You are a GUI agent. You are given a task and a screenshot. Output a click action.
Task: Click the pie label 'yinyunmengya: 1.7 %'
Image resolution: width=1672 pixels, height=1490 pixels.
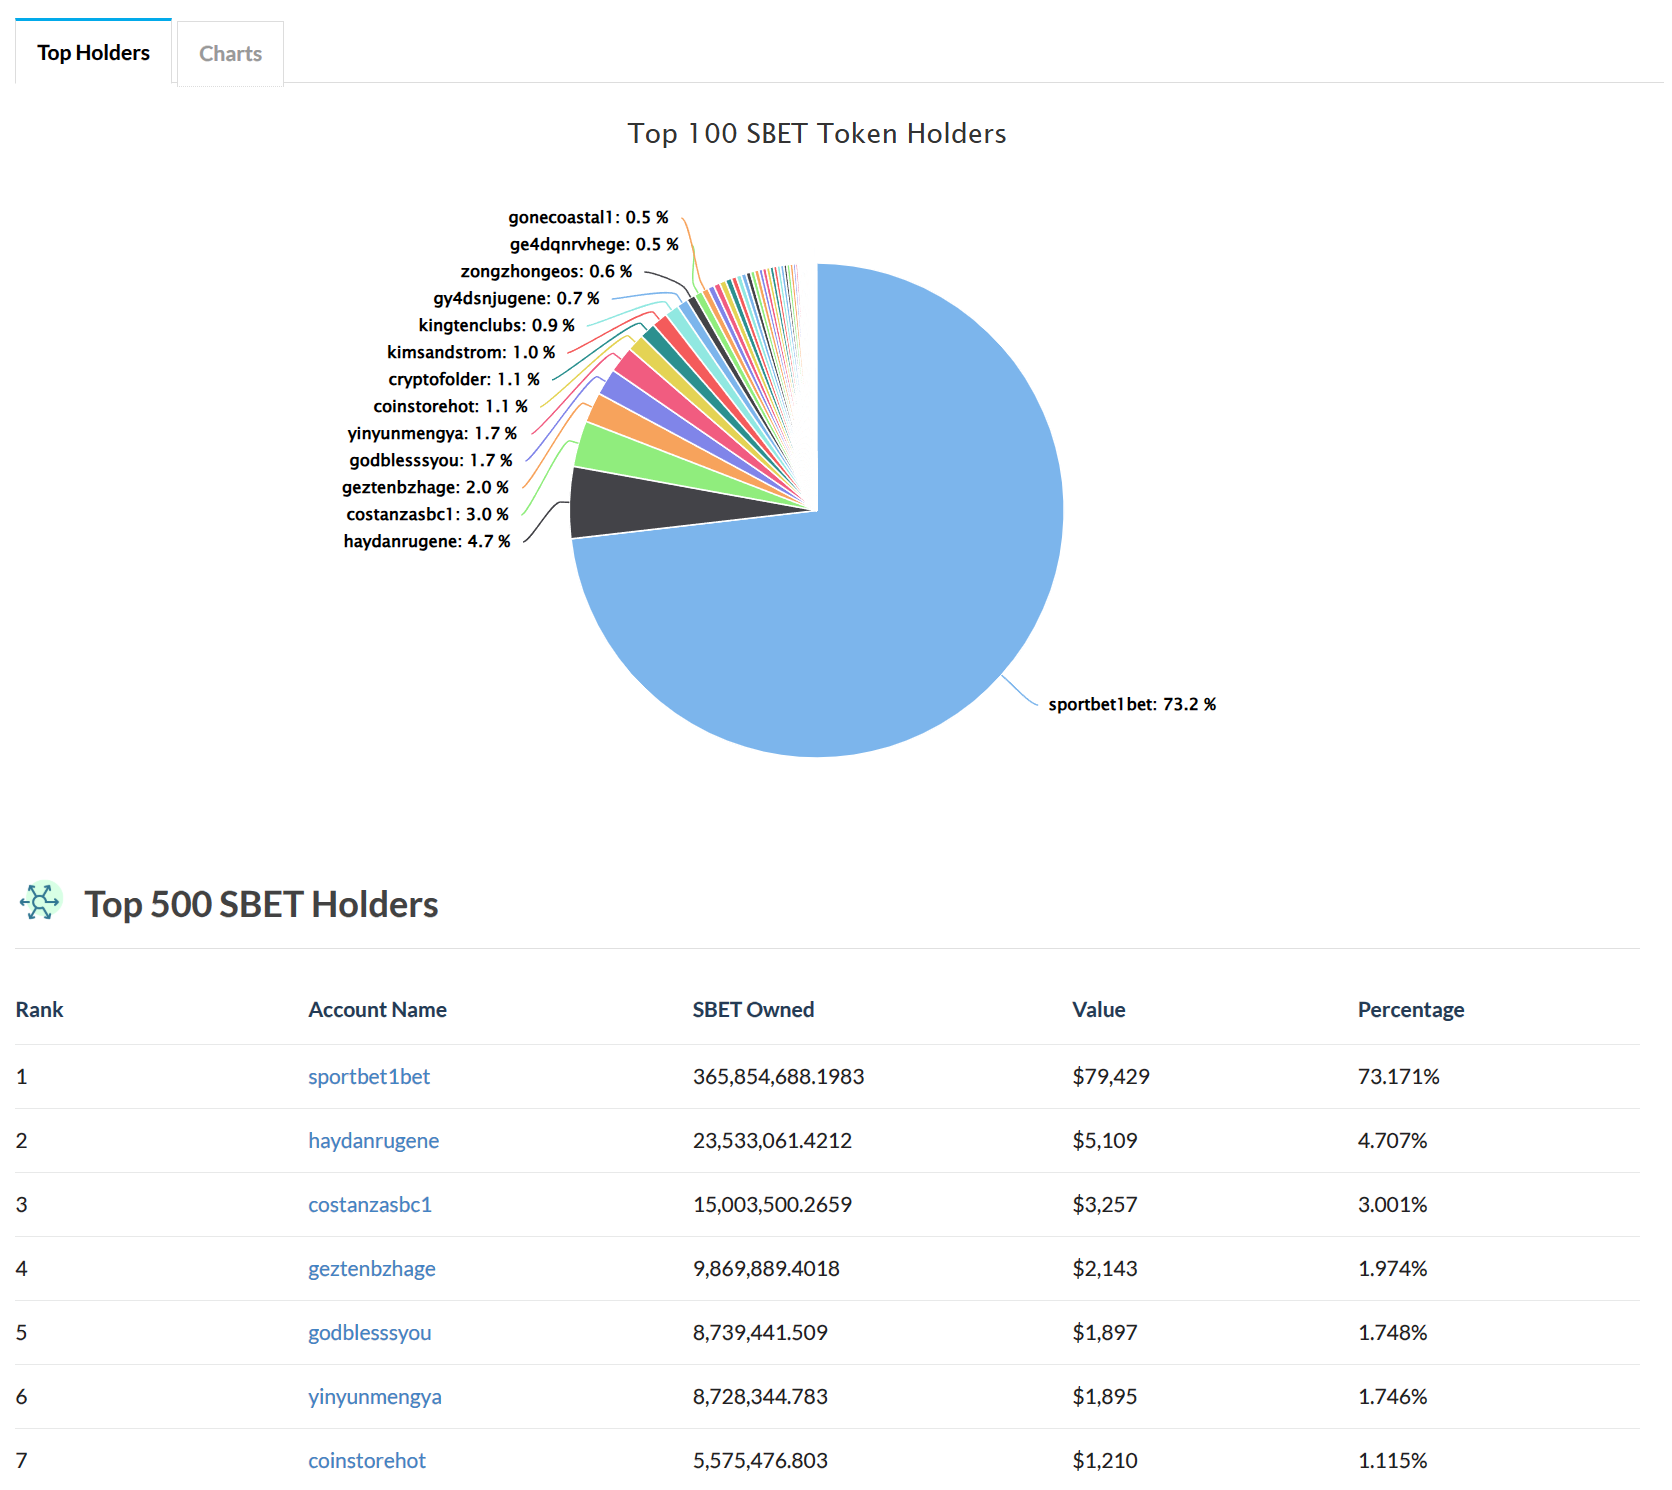[432, 433]
